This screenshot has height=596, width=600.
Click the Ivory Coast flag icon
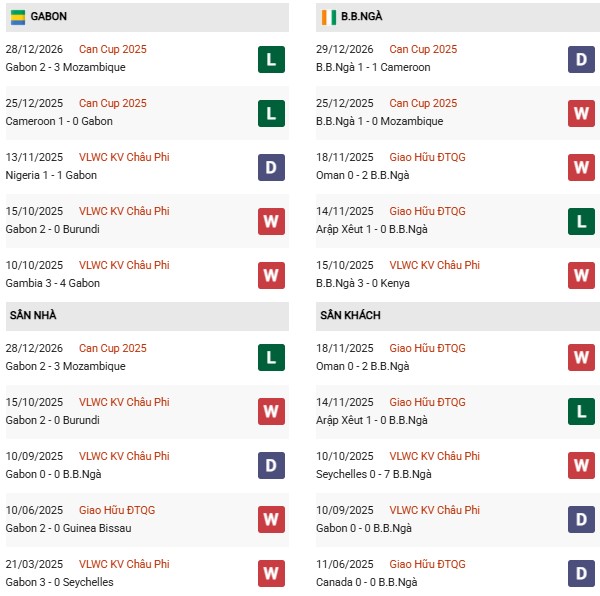click(x=328, y=17)
